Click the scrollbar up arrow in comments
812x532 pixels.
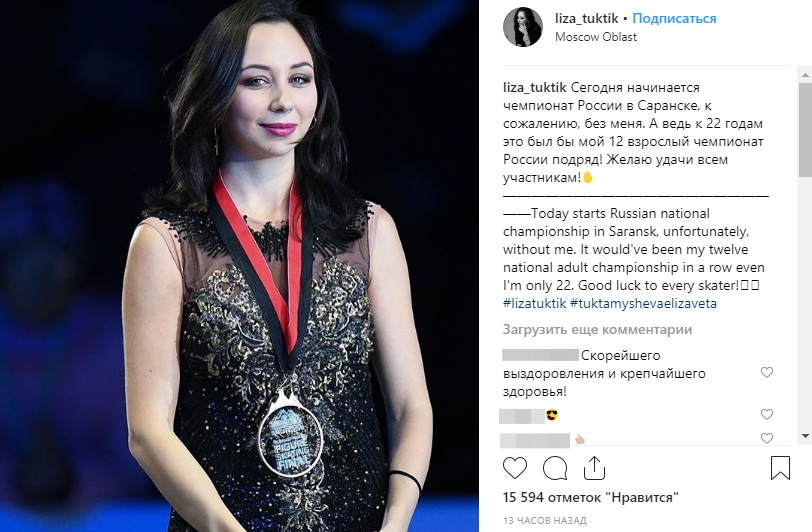coord(805,75)
